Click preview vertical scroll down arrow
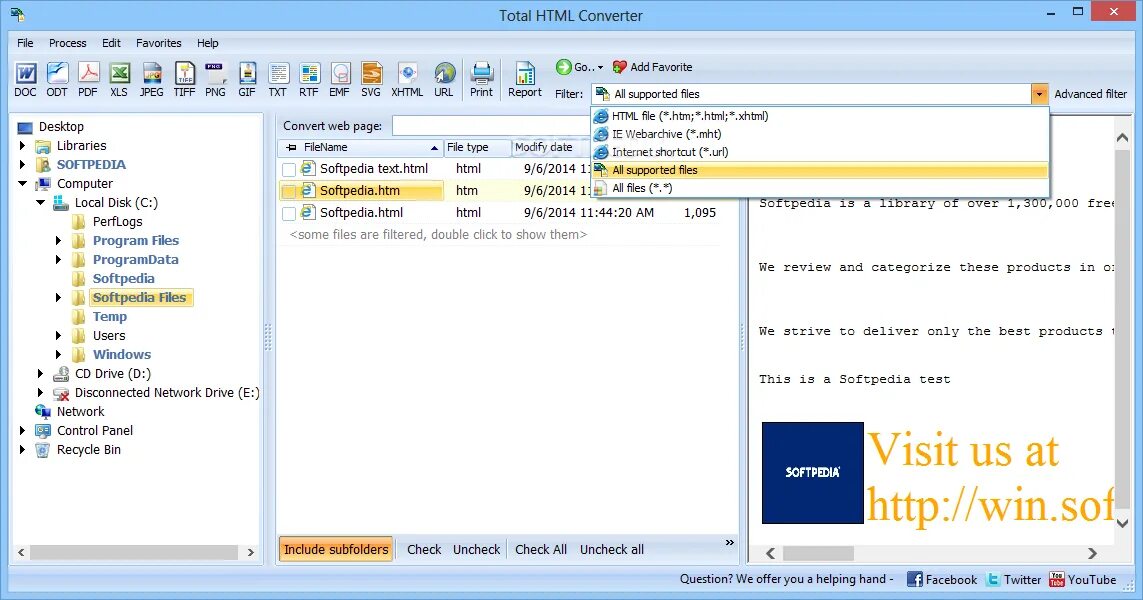The width and height of the screenshot is (1143, 600). pos(1123,523)
